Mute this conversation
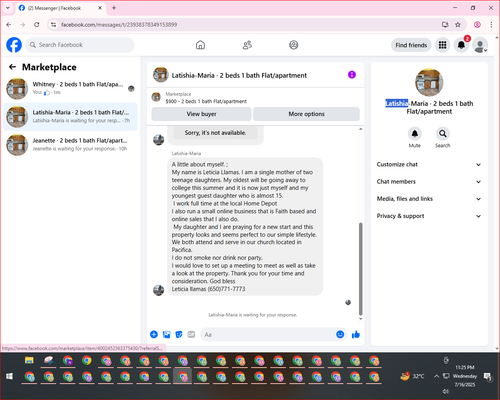The image size is (500, 400). pos(414,134)
